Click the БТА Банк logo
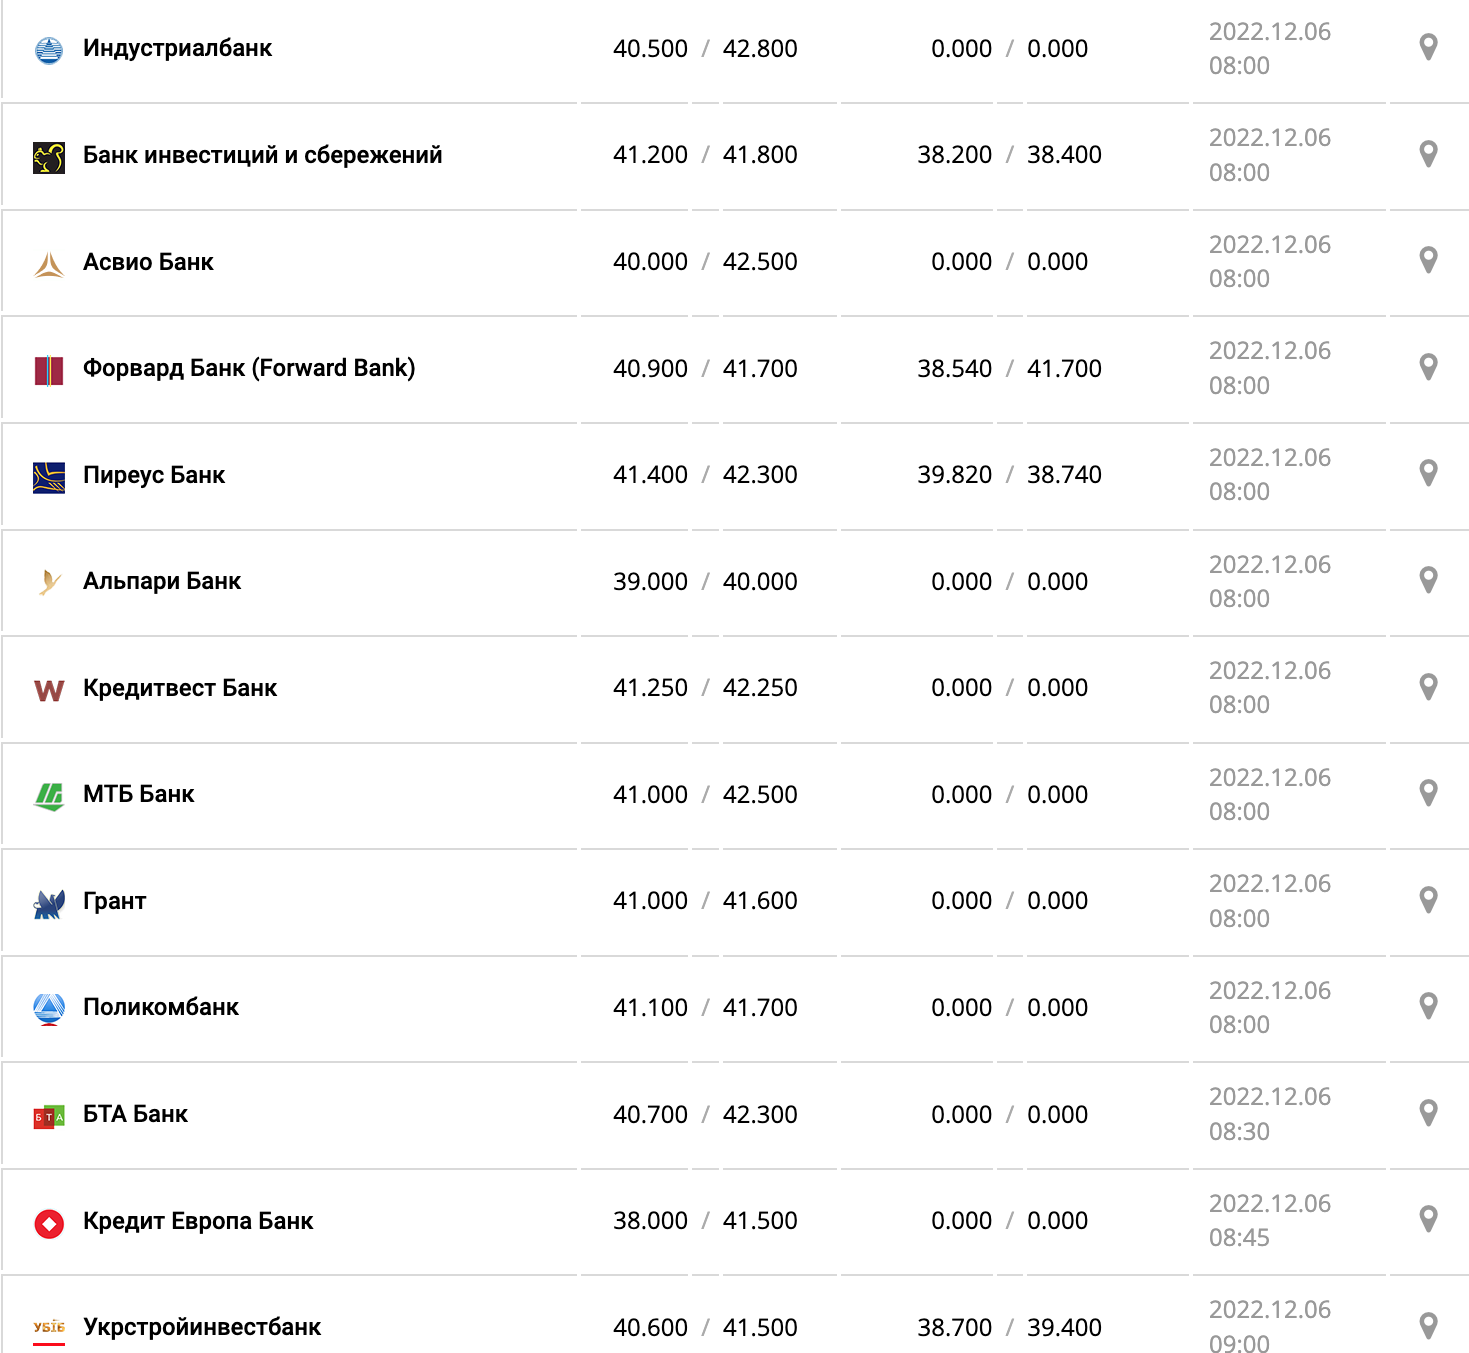This screenshot has height=1353, width=1469. [49, 1116]
